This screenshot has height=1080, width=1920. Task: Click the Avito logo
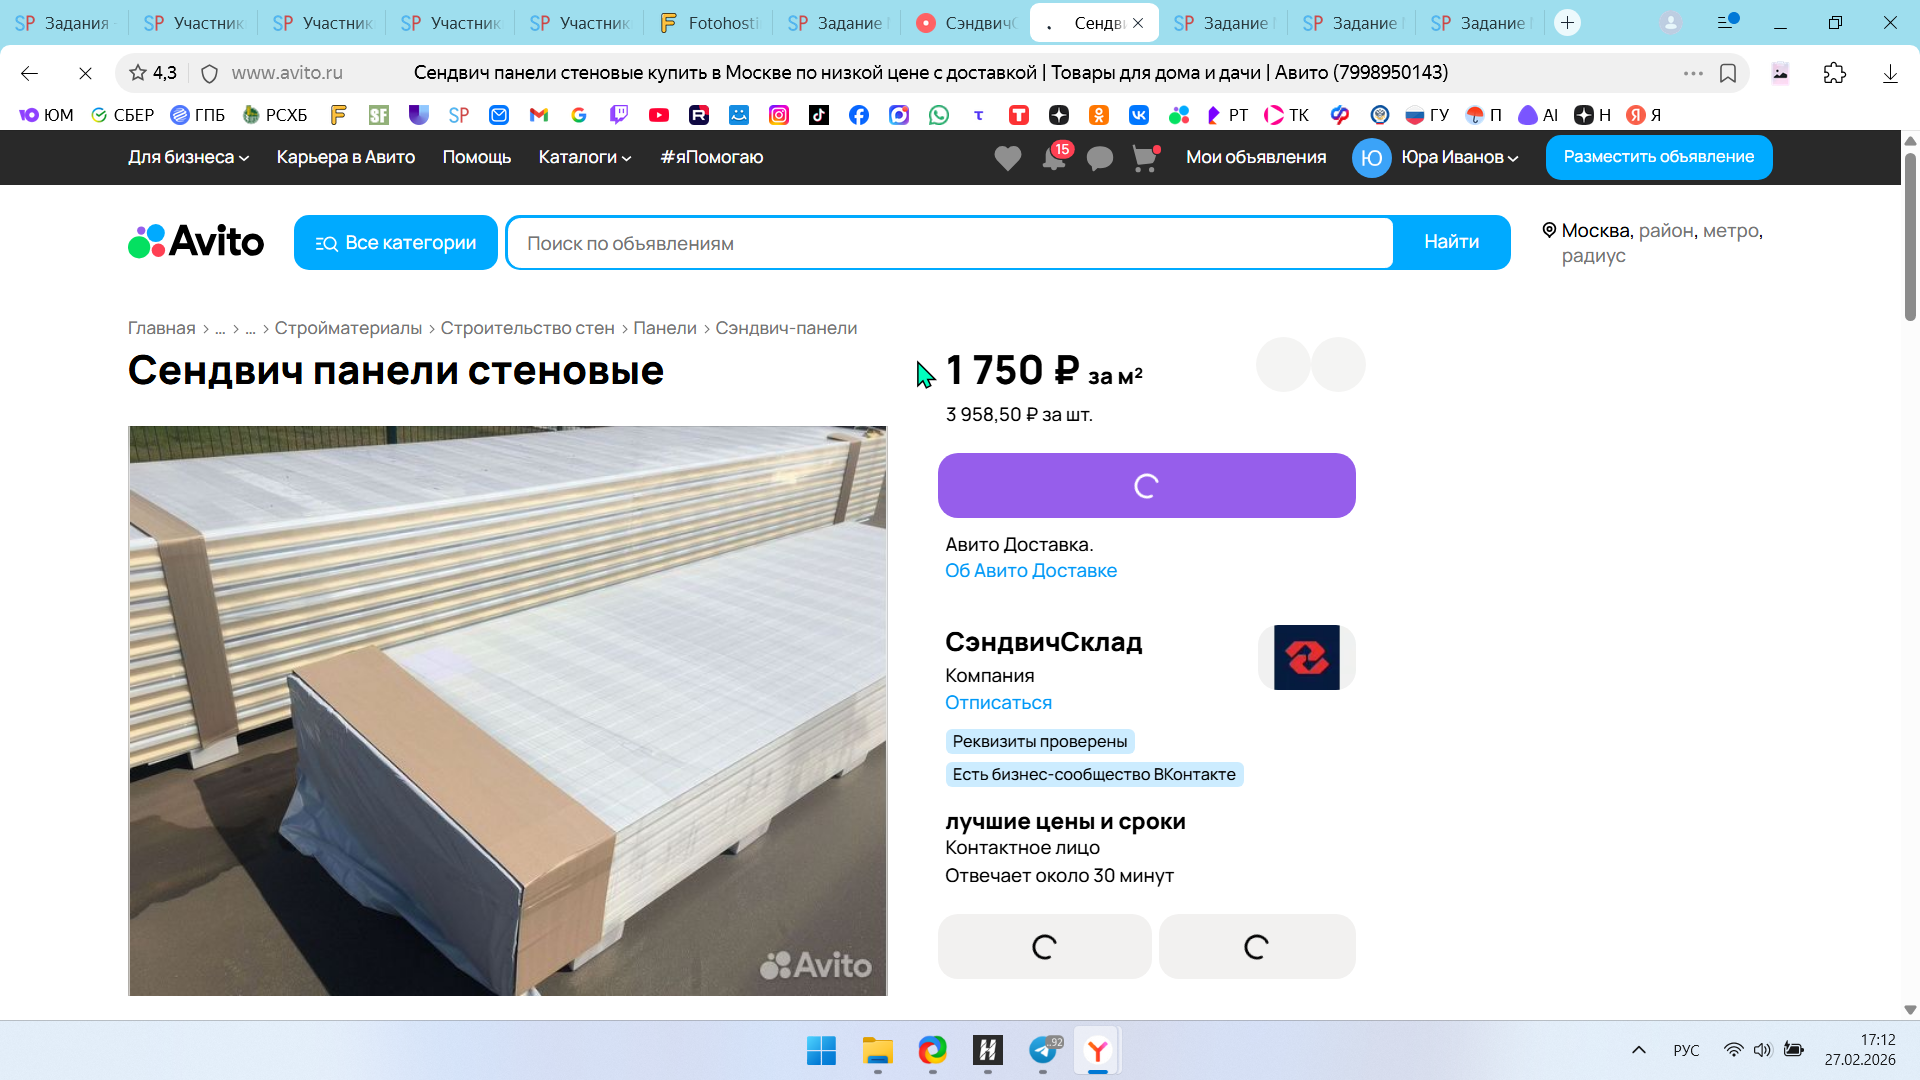tap(196, 242)
